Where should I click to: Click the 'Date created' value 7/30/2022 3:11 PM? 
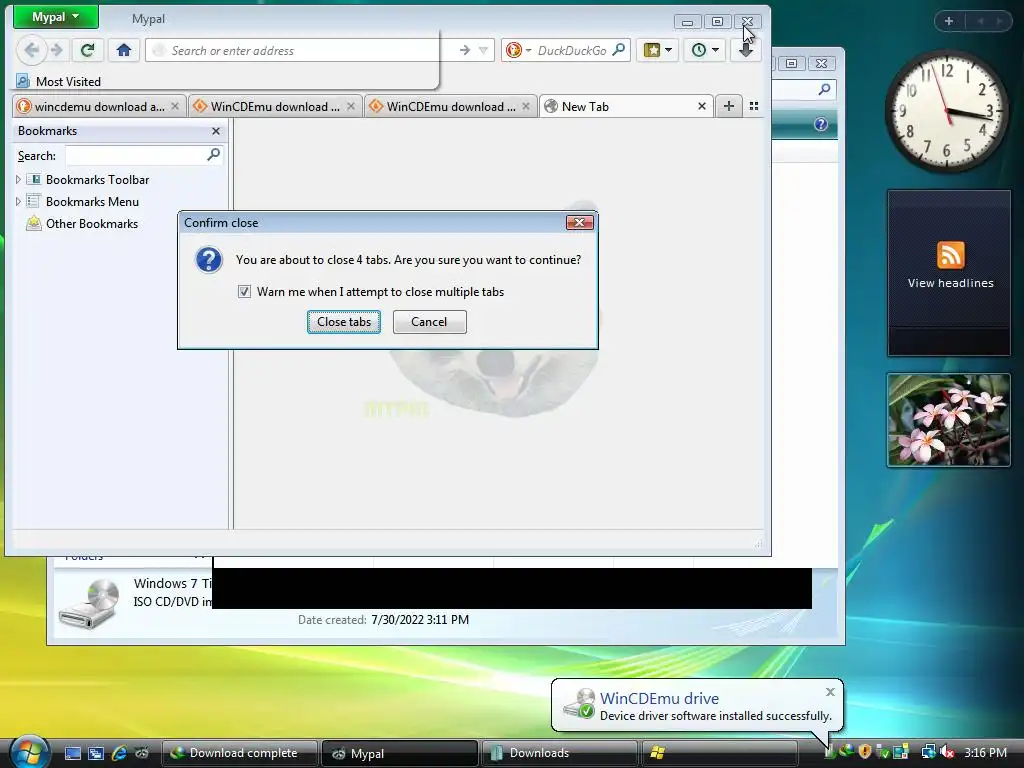[x=420, y=620]
